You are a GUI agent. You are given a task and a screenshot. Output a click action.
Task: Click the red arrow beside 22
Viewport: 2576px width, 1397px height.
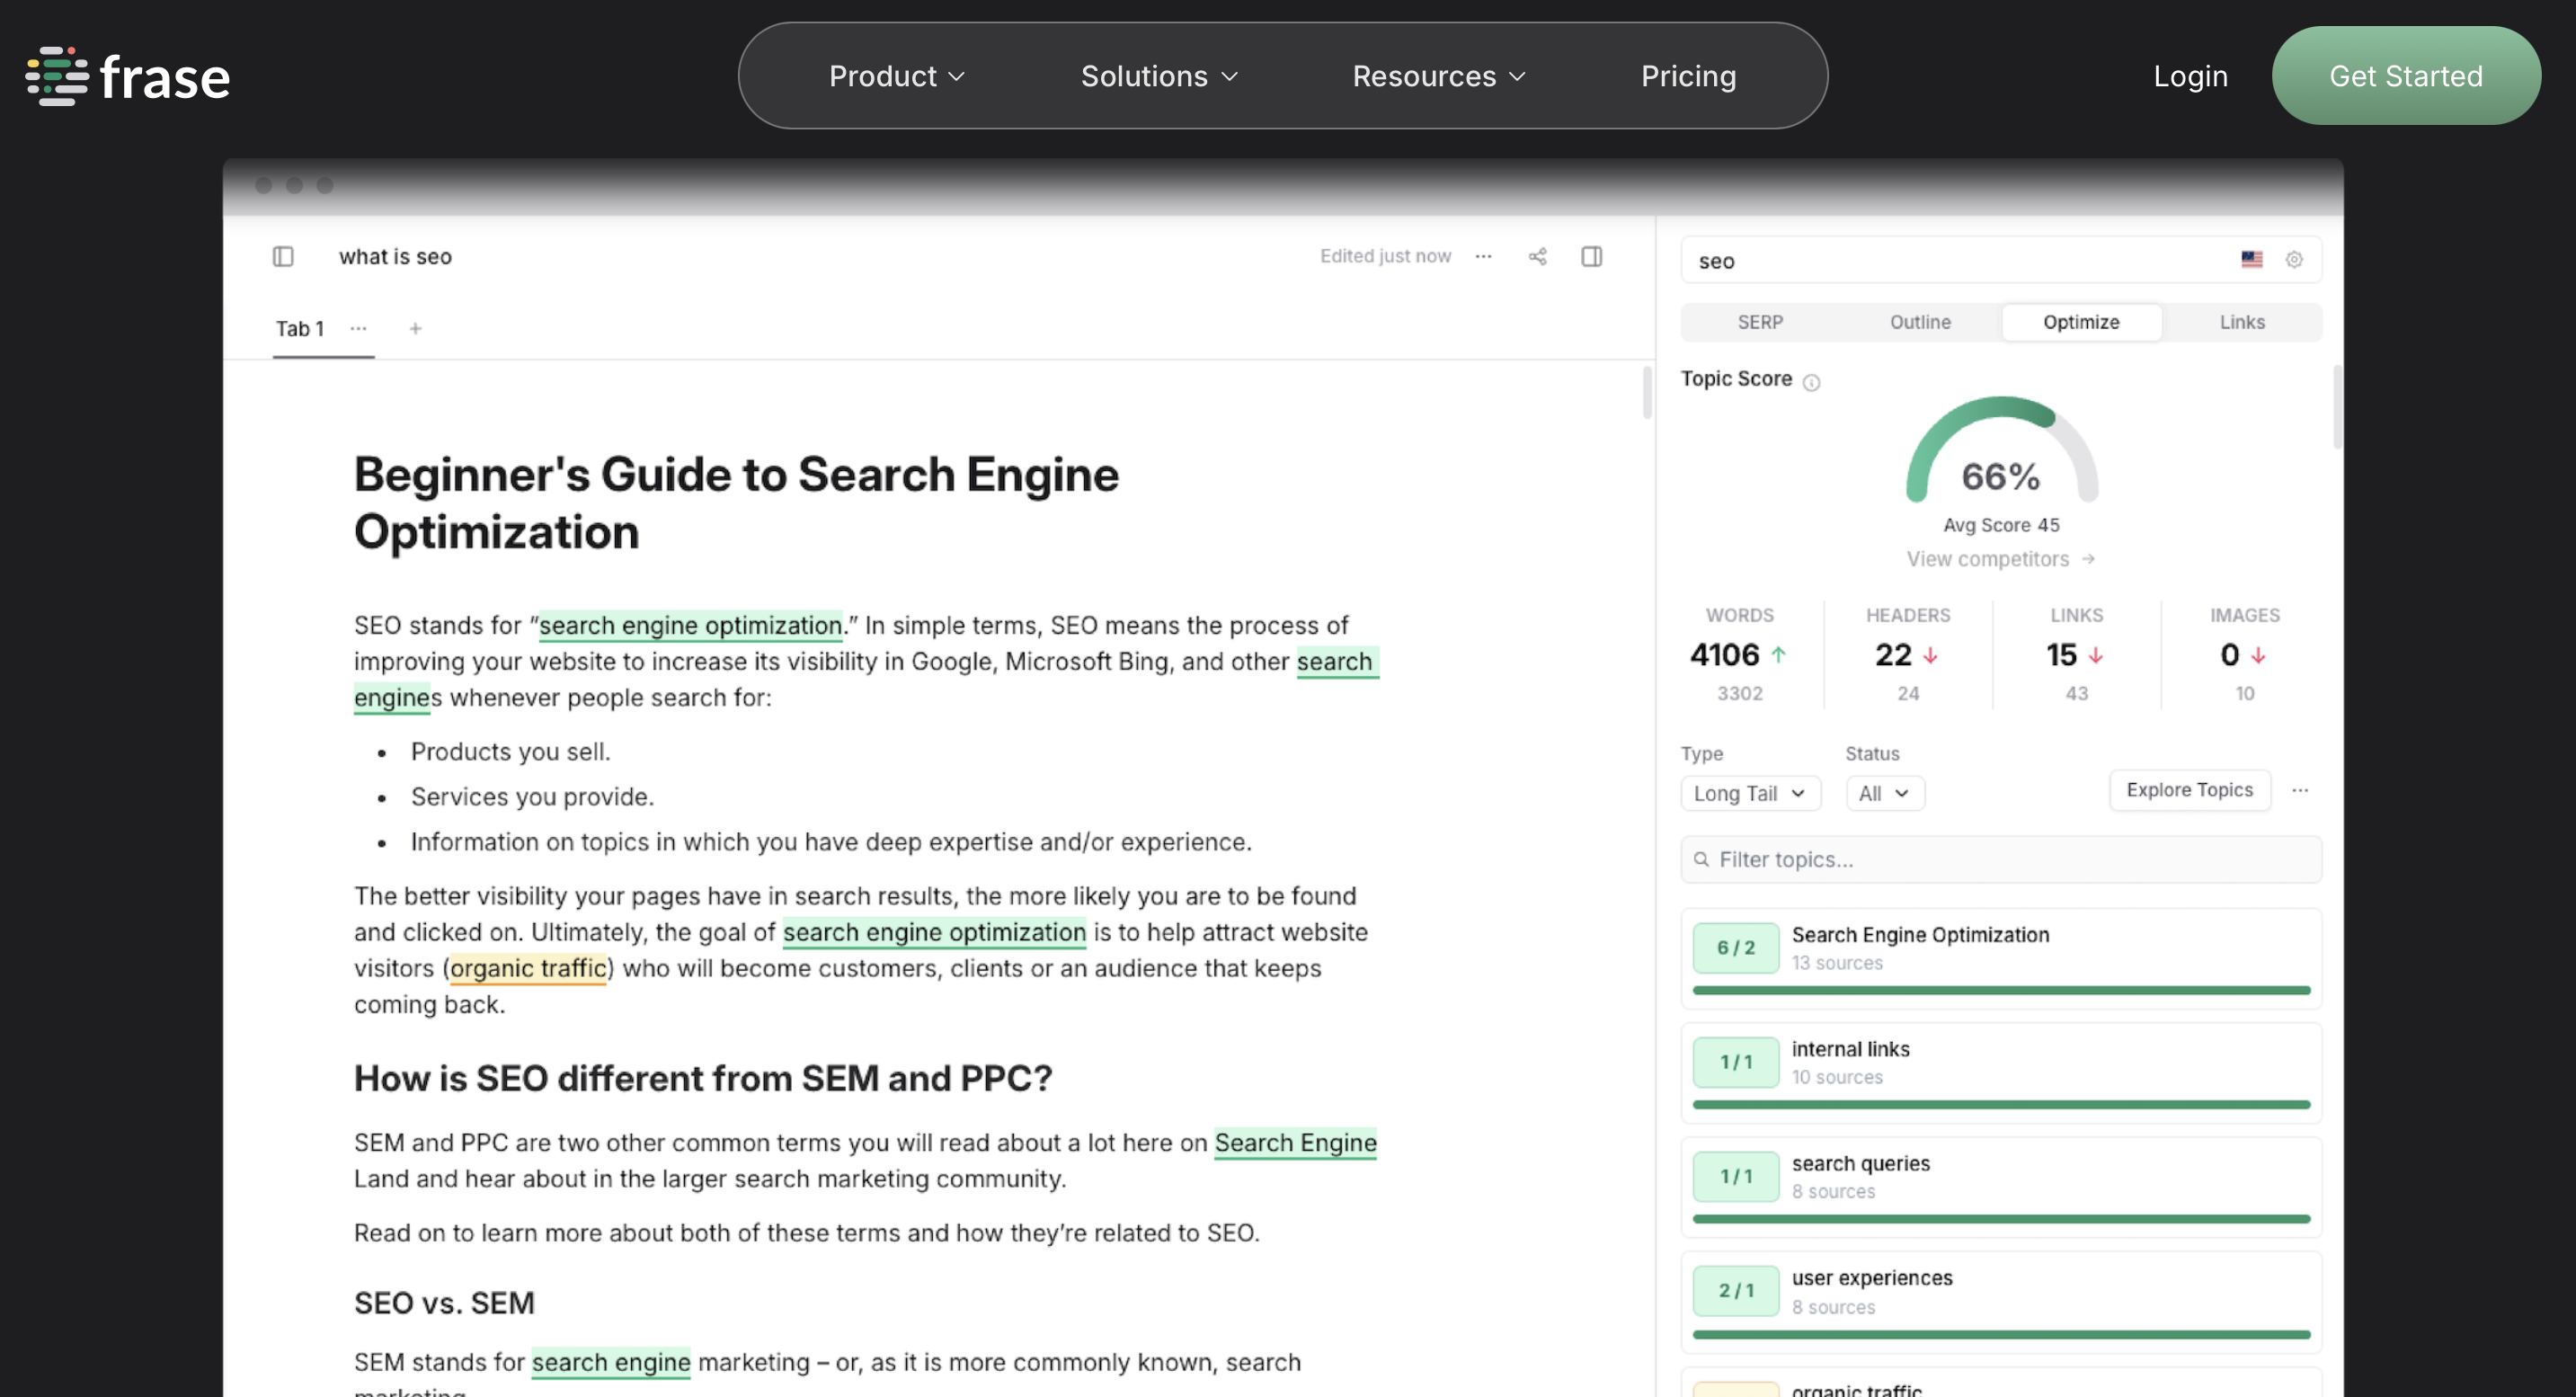click(1930, 655)
